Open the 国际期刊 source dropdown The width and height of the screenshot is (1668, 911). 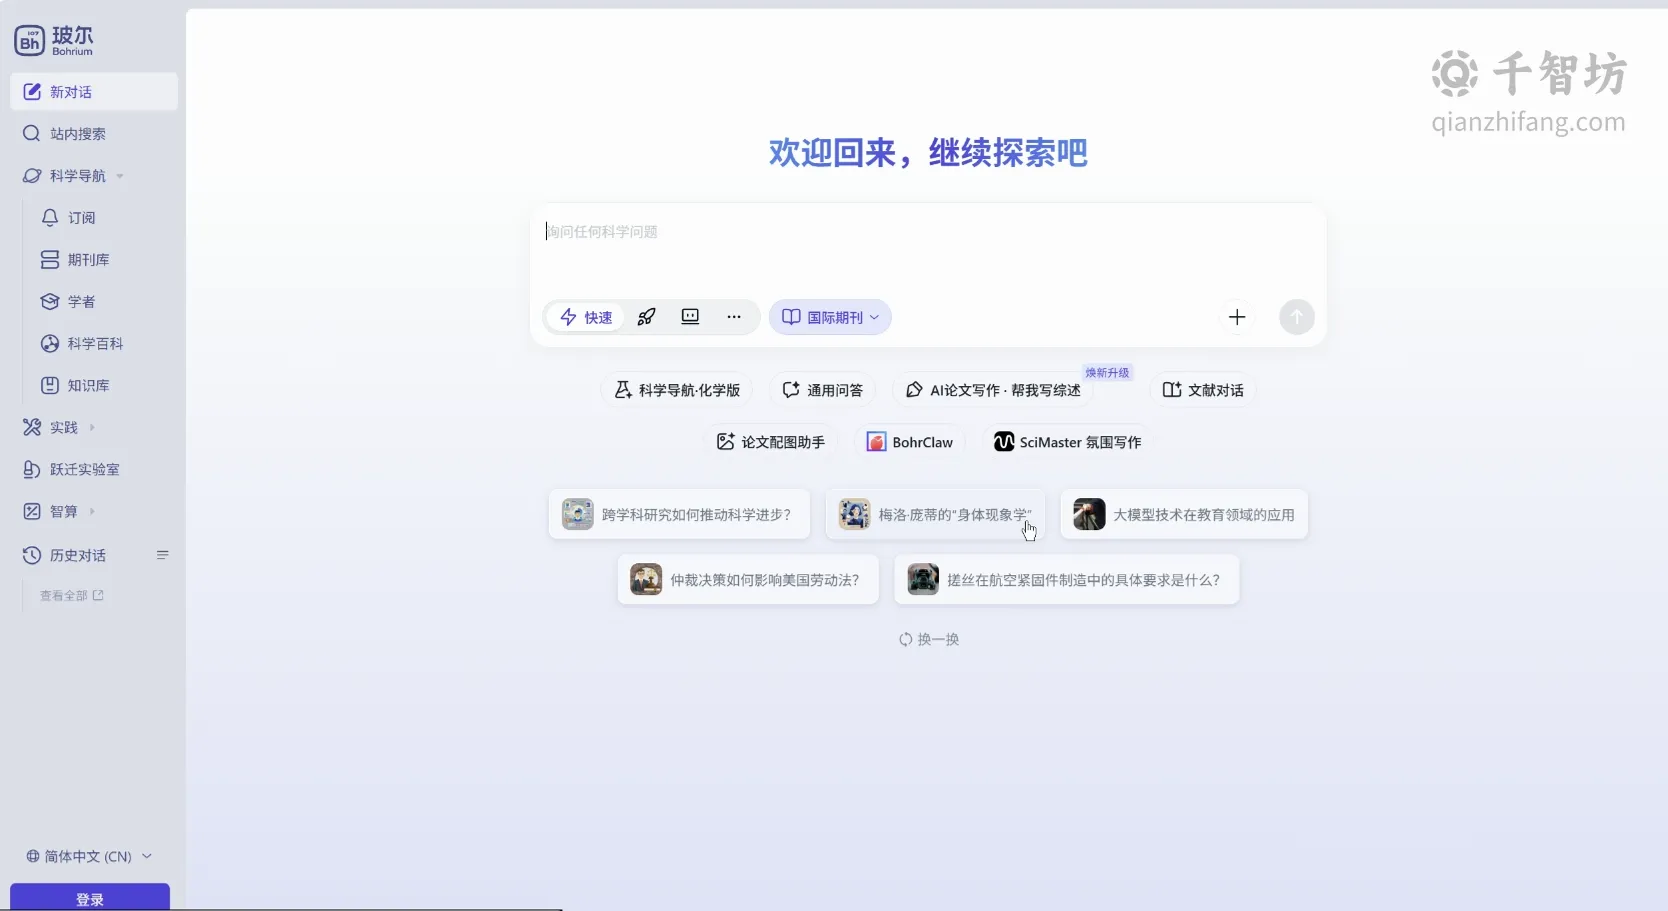(830, 318)
